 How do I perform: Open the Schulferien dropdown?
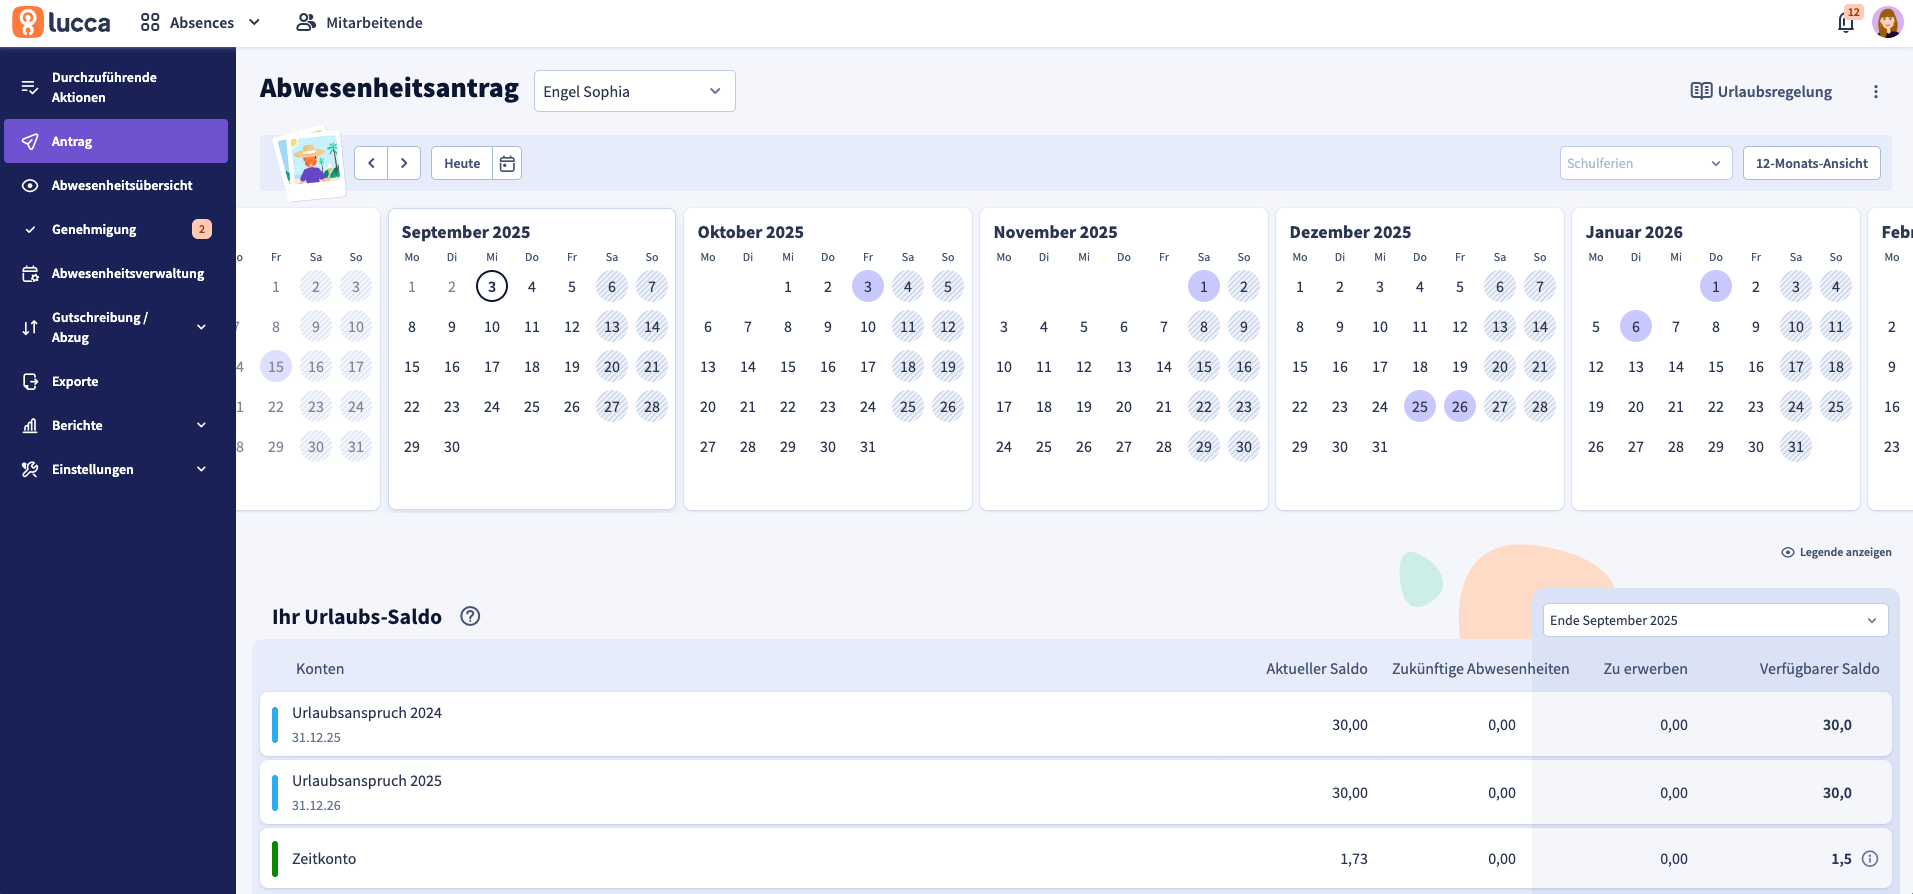(x=1645, y=163)
